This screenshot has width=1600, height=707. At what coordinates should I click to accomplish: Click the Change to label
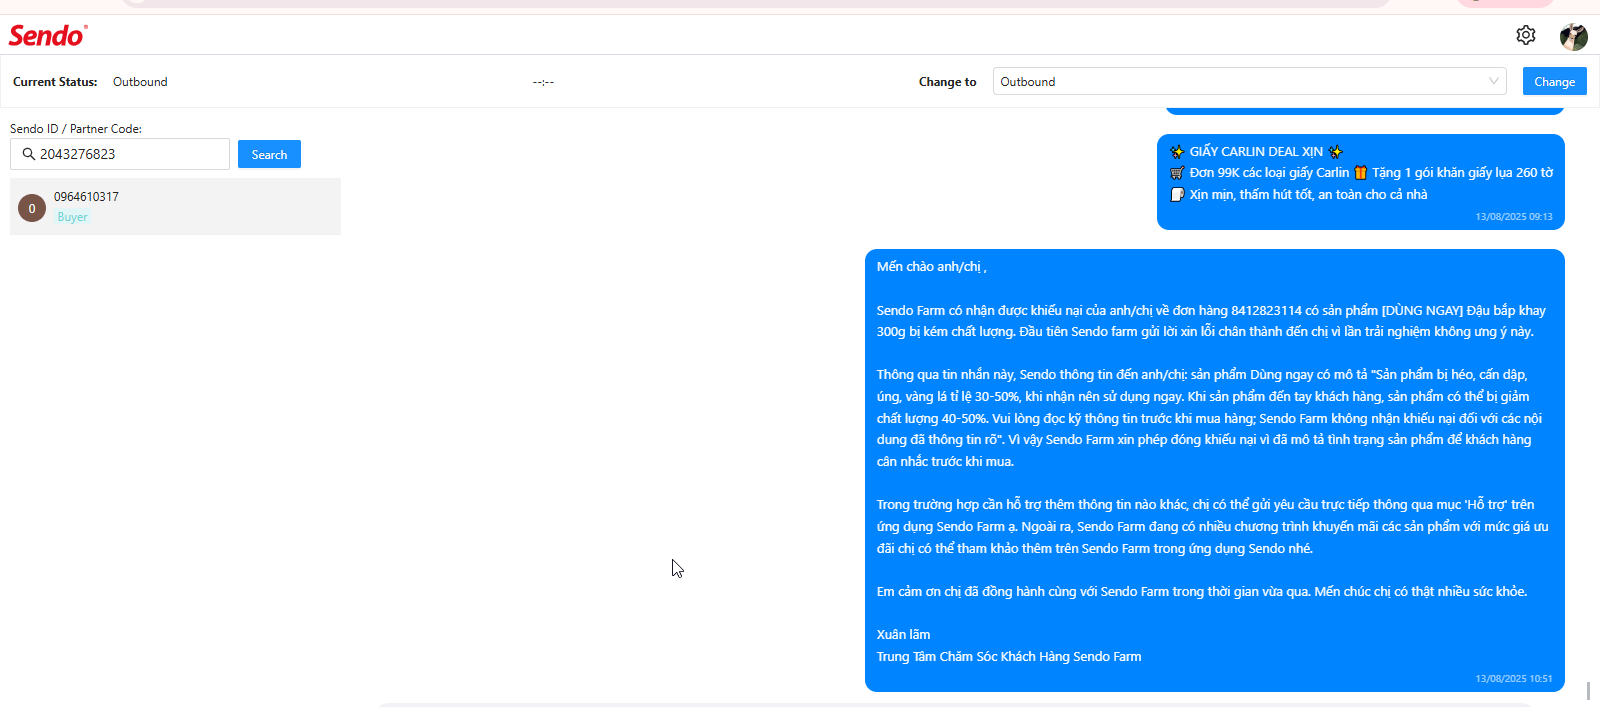pos(947,82)
